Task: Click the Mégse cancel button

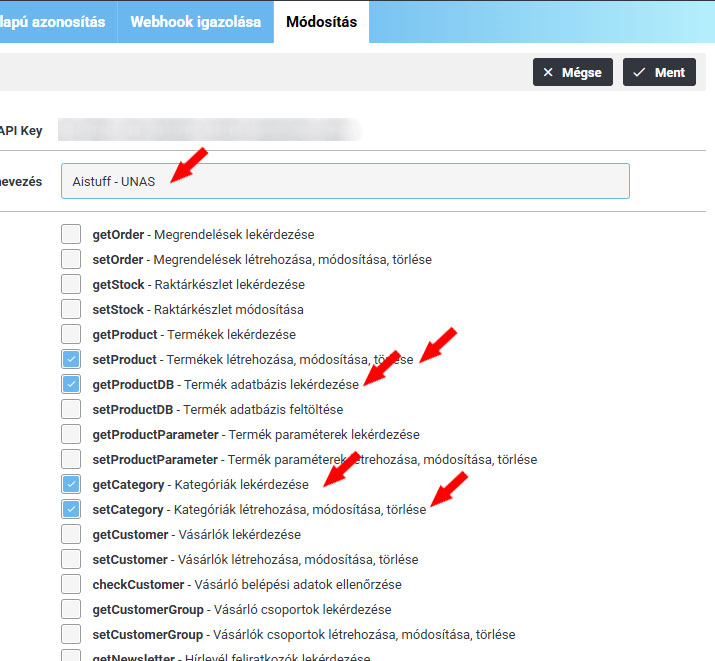Action: pyautogui.click(x=572, y=72)
